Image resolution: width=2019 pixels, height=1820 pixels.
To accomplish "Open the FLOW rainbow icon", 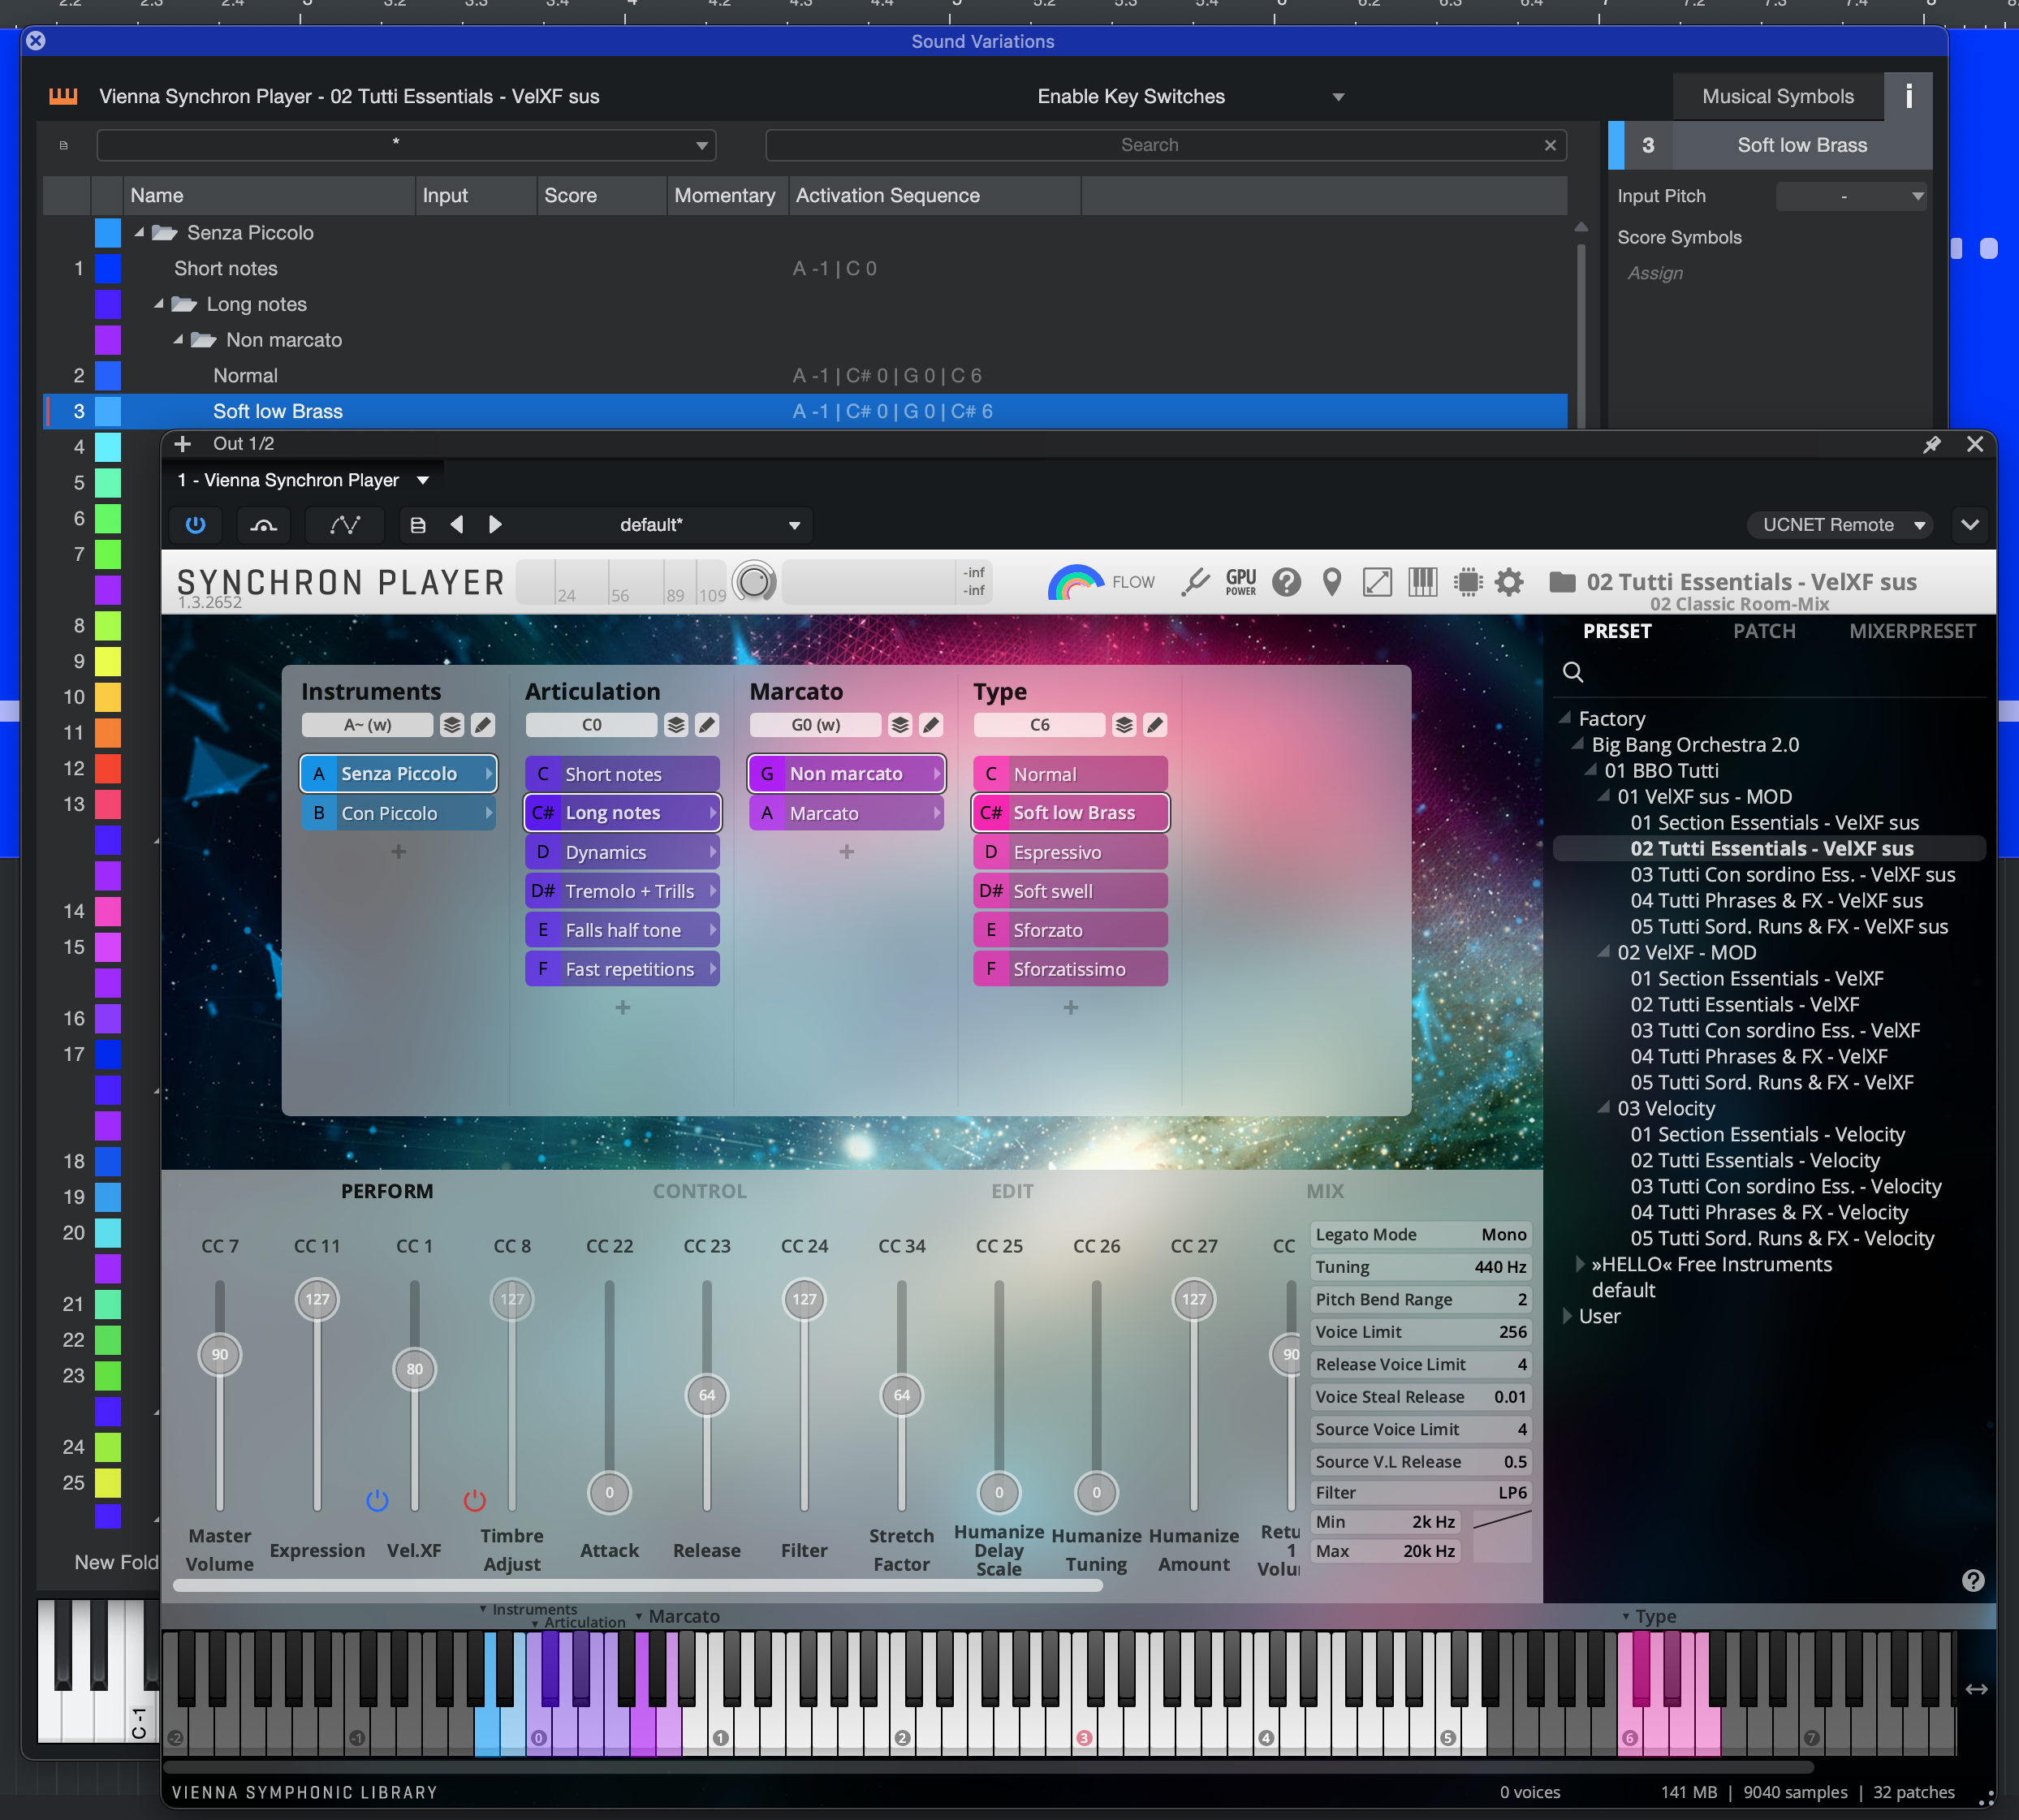I will tap(1075, 582).
